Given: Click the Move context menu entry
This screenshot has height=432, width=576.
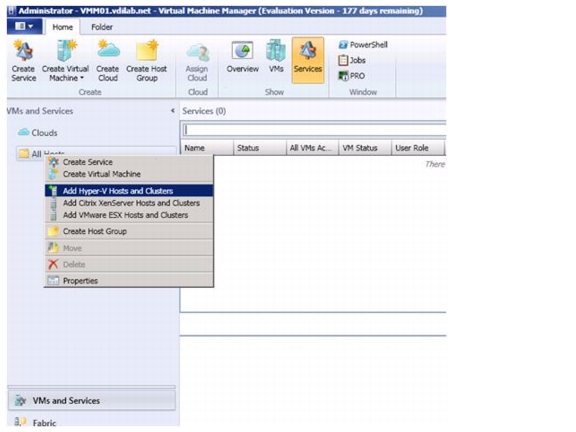Looking at the screenshot, I should point(129,248).
